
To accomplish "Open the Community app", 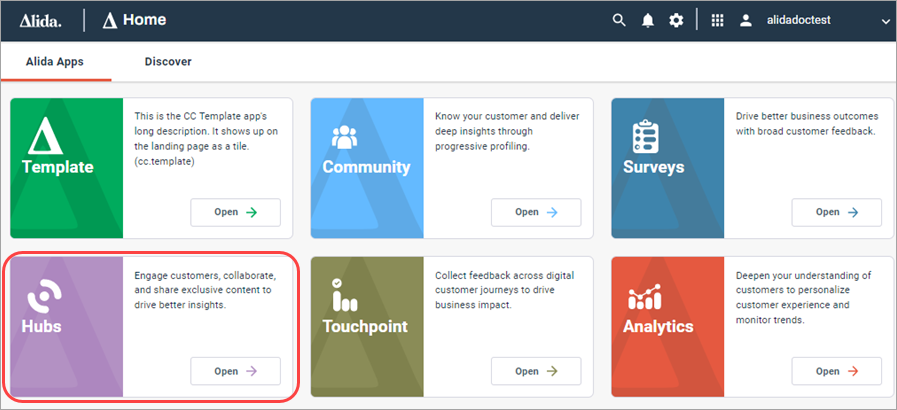I will 536,212.
